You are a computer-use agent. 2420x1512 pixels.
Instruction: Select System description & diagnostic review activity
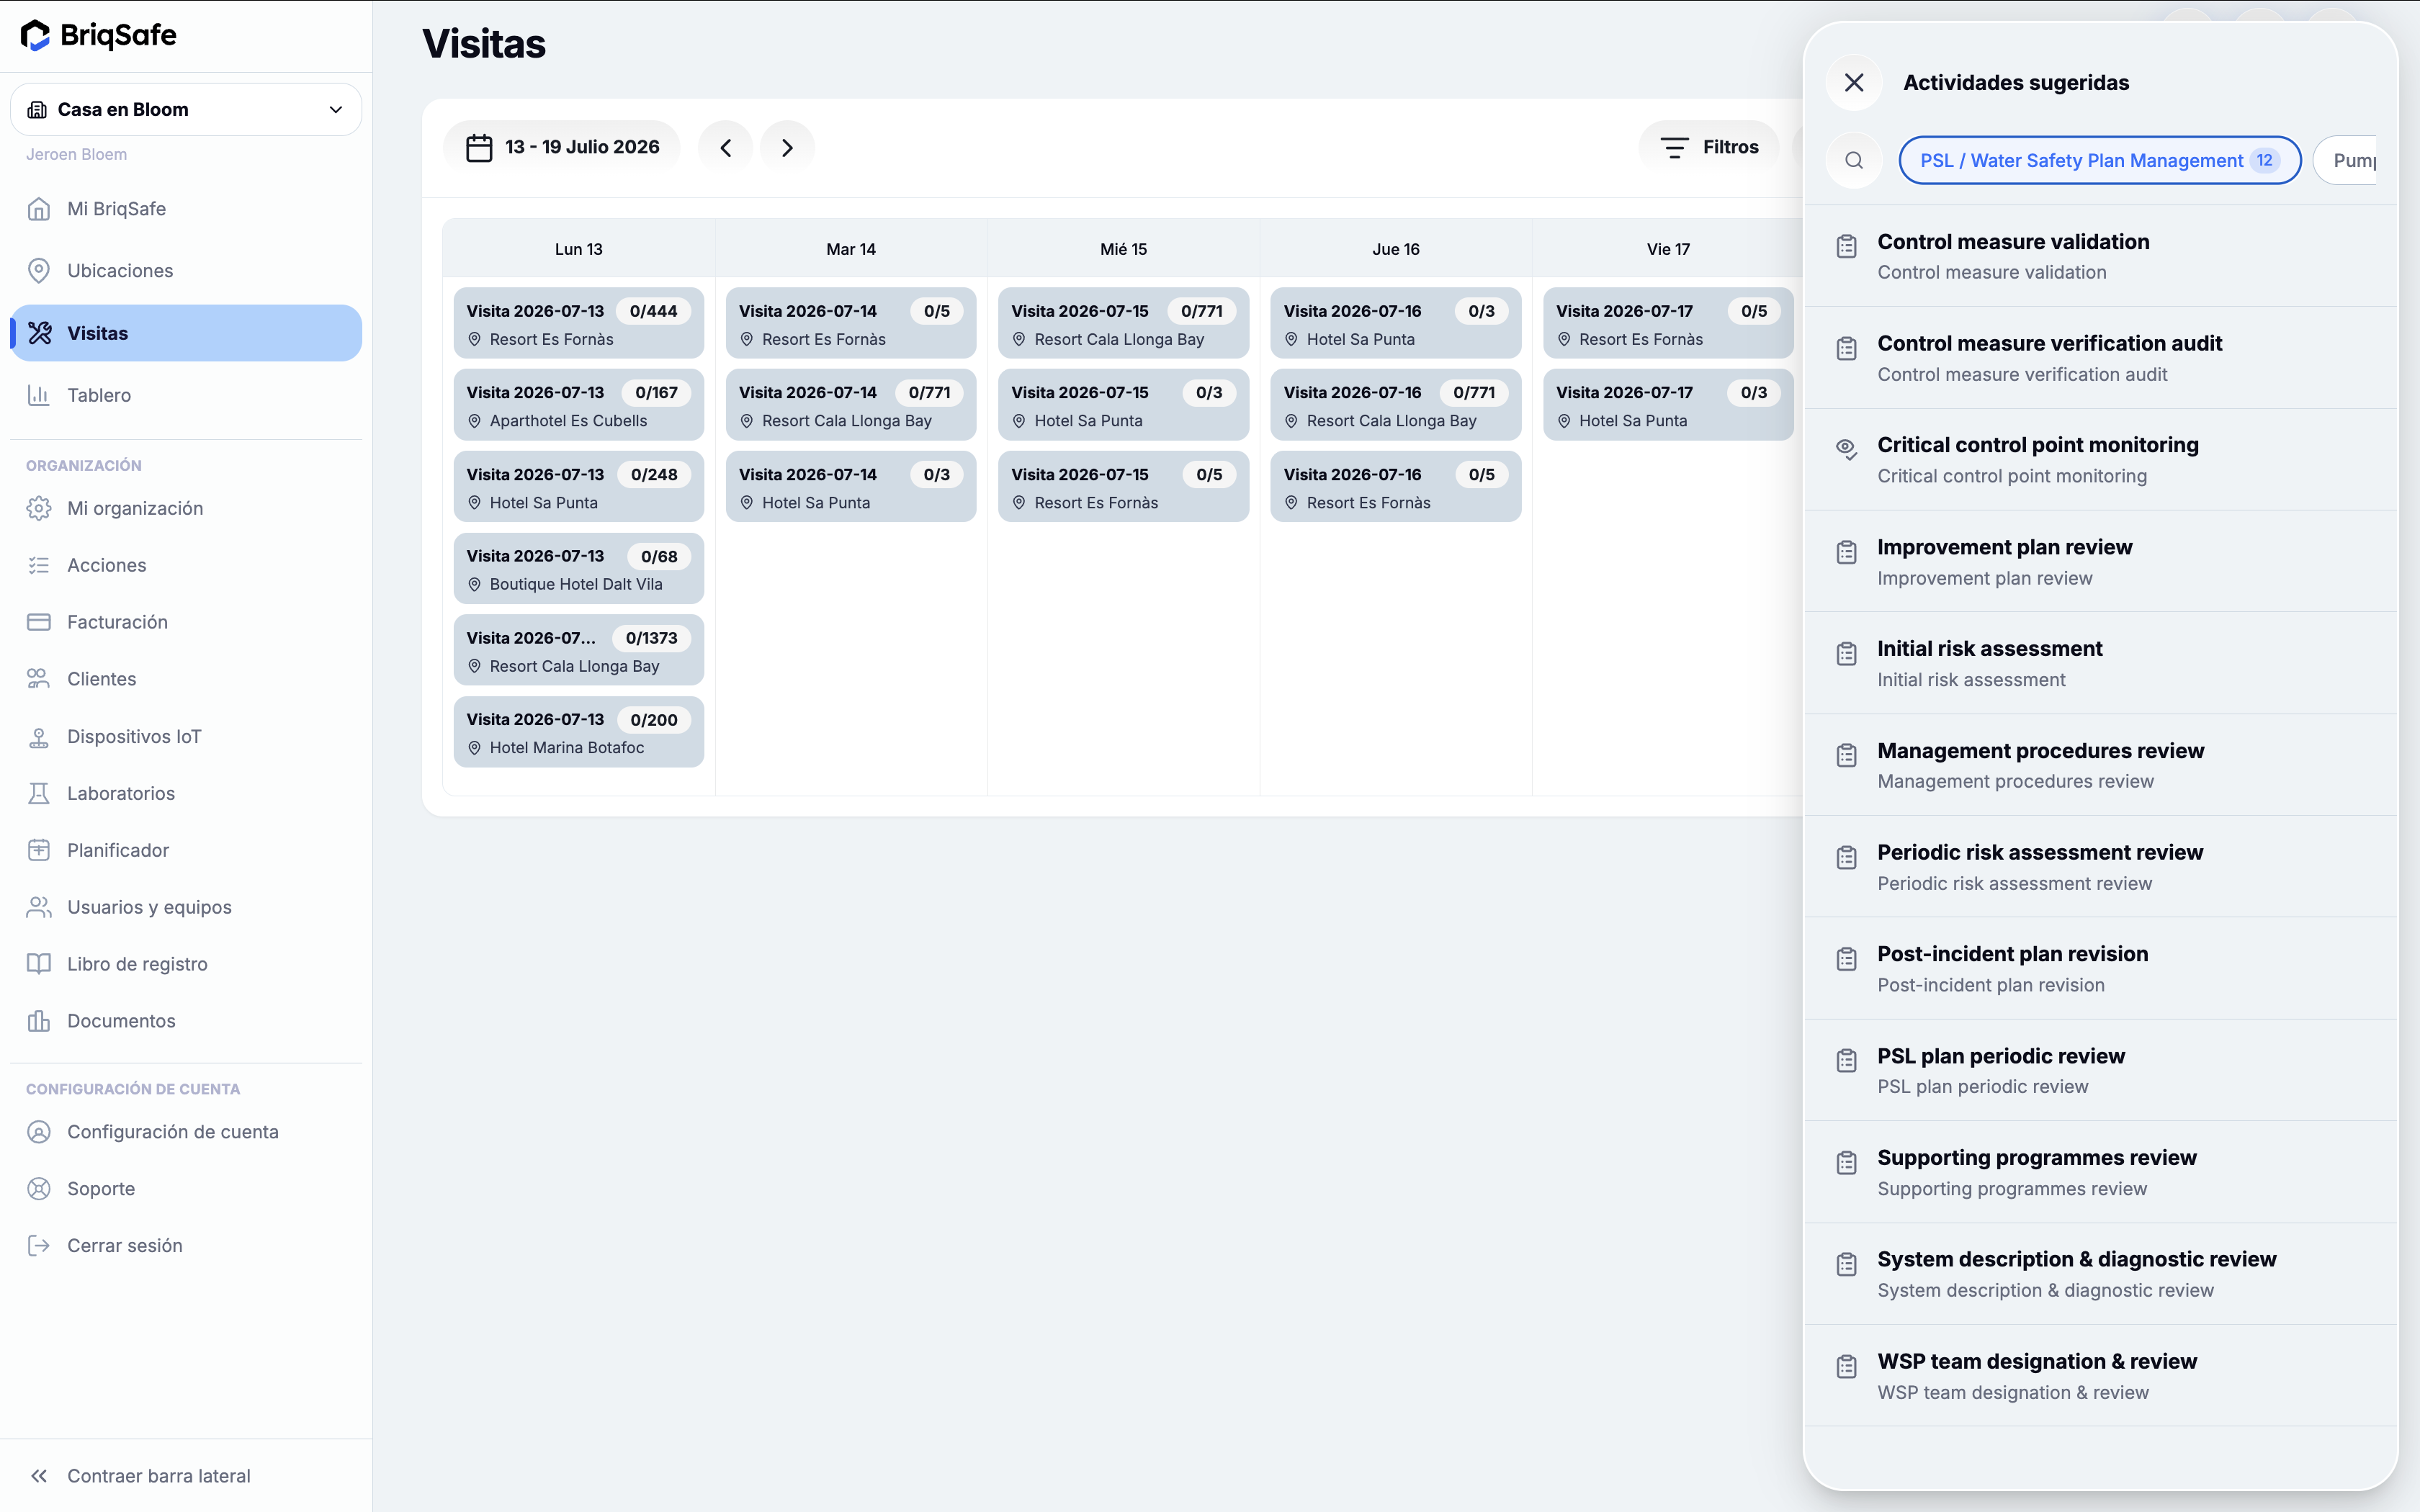(x=2101, y=1274)
